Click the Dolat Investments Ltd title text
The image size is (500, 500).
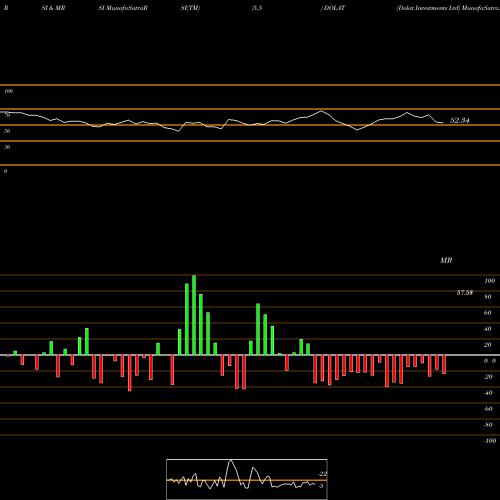428,8
